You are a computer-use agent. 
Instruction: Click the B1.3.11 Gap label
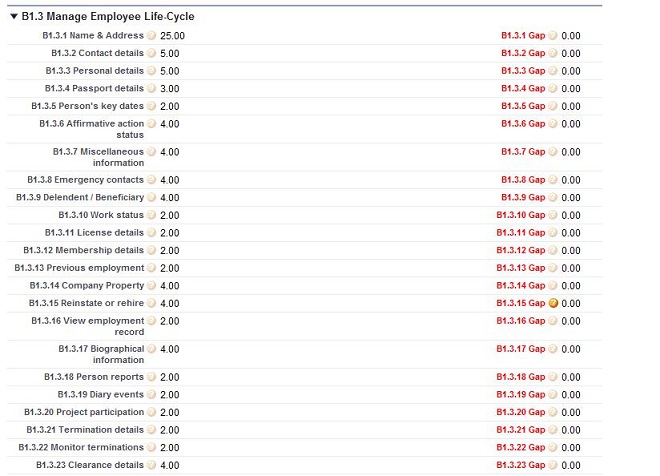(521, 233)
